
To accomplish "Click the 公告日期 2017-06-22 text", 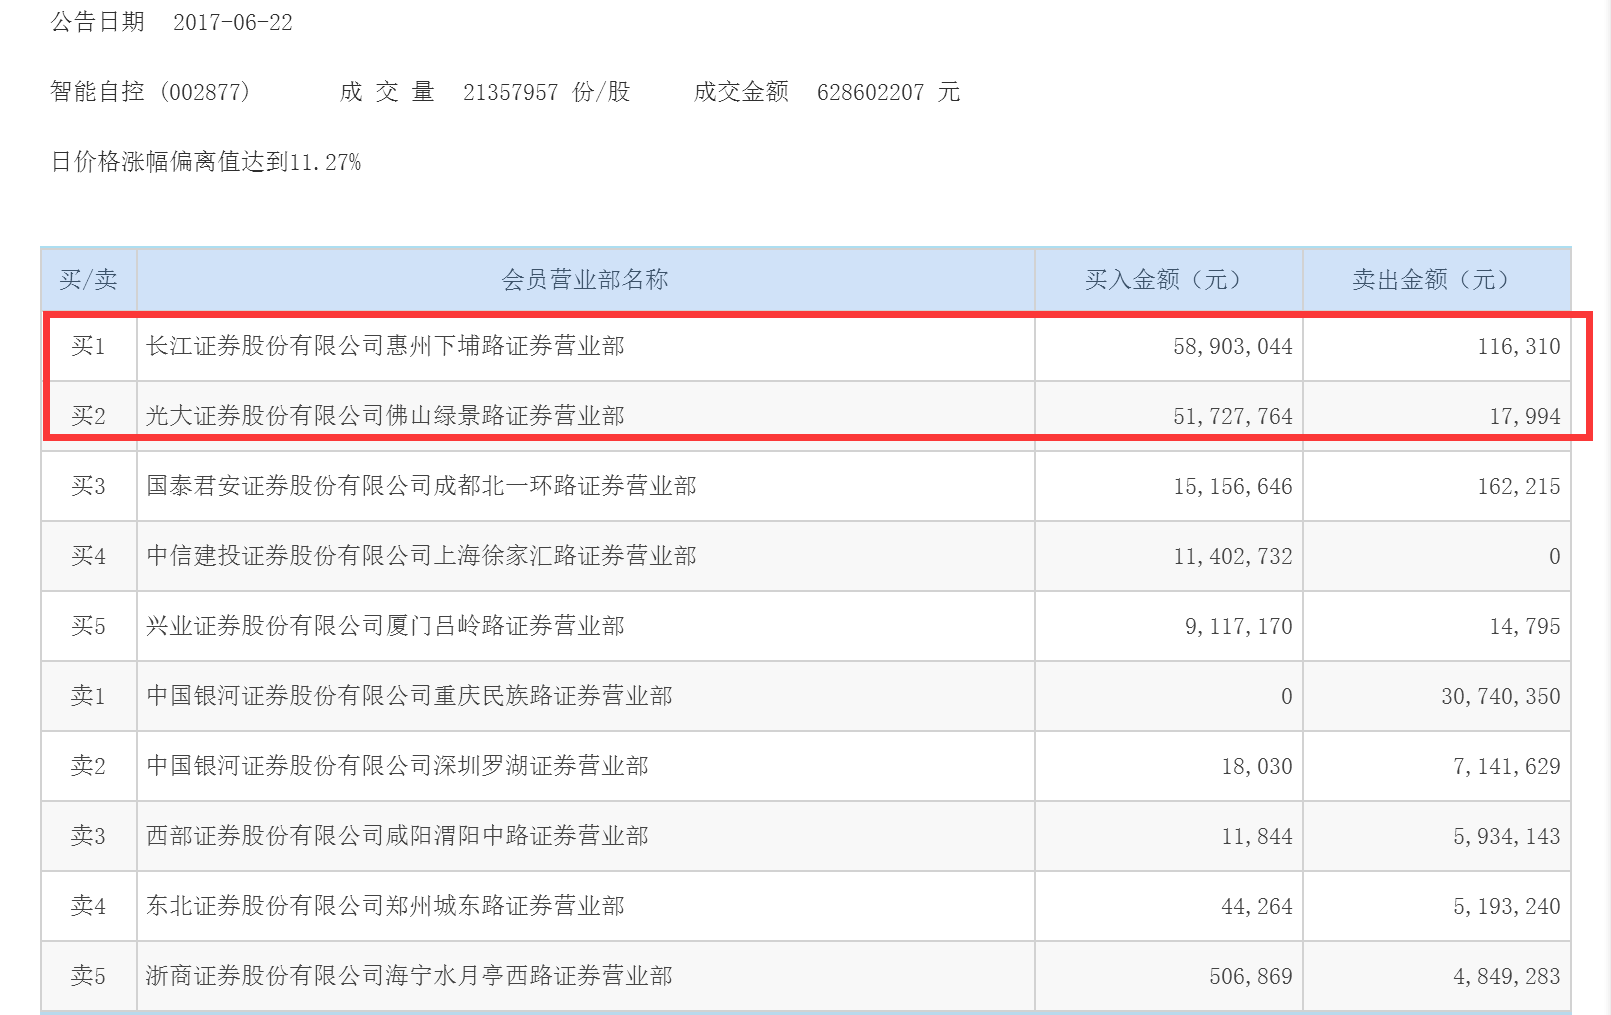I will pos(172,22).
